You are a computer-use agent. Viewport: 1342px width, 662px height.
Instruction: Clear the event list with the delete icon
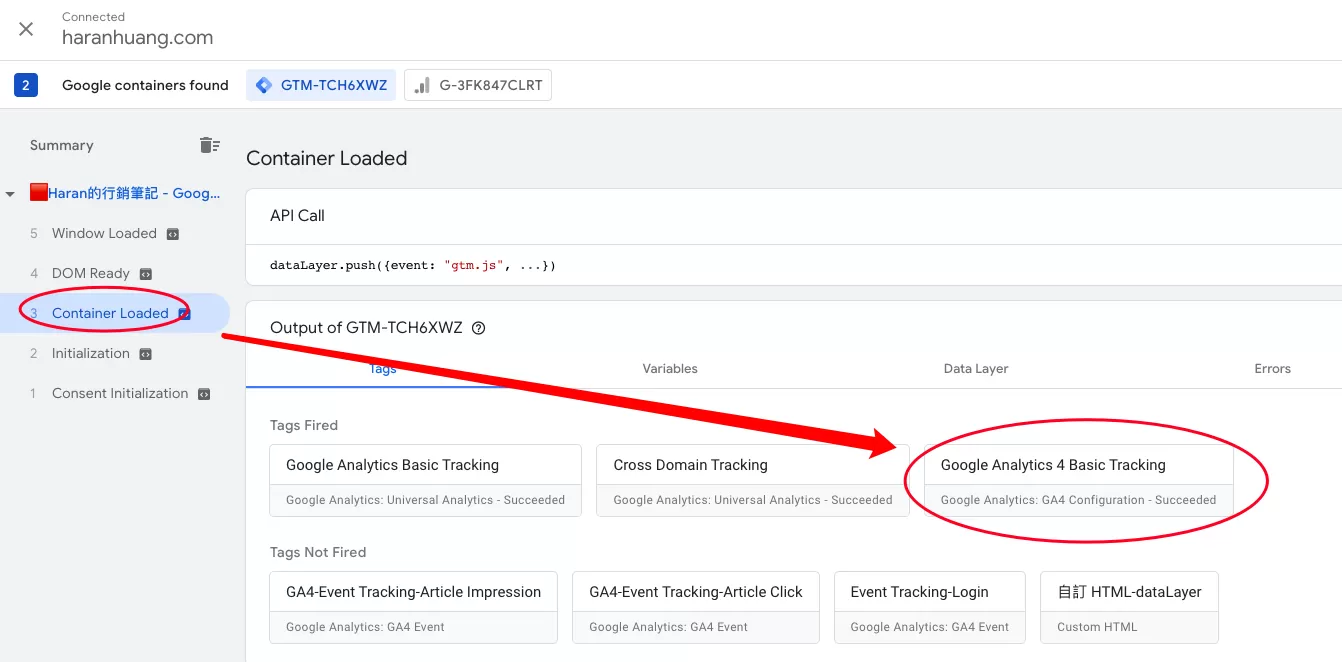click(209, 145)
